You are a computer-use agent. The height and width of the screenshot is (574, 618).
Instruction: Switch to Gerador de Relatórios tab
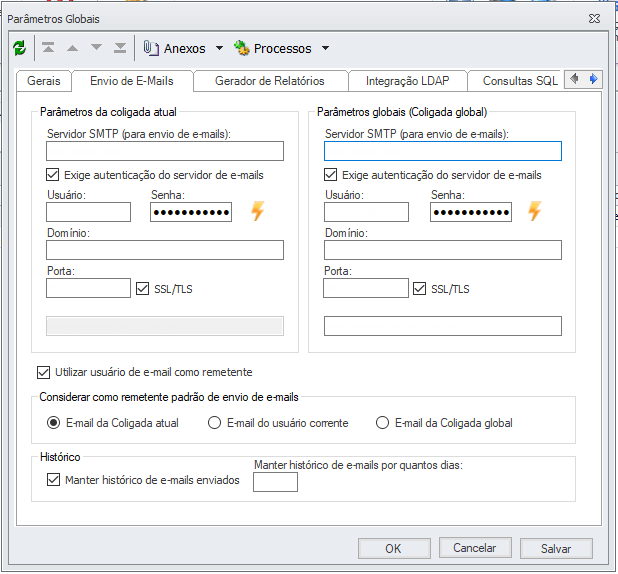pos(270,81)
